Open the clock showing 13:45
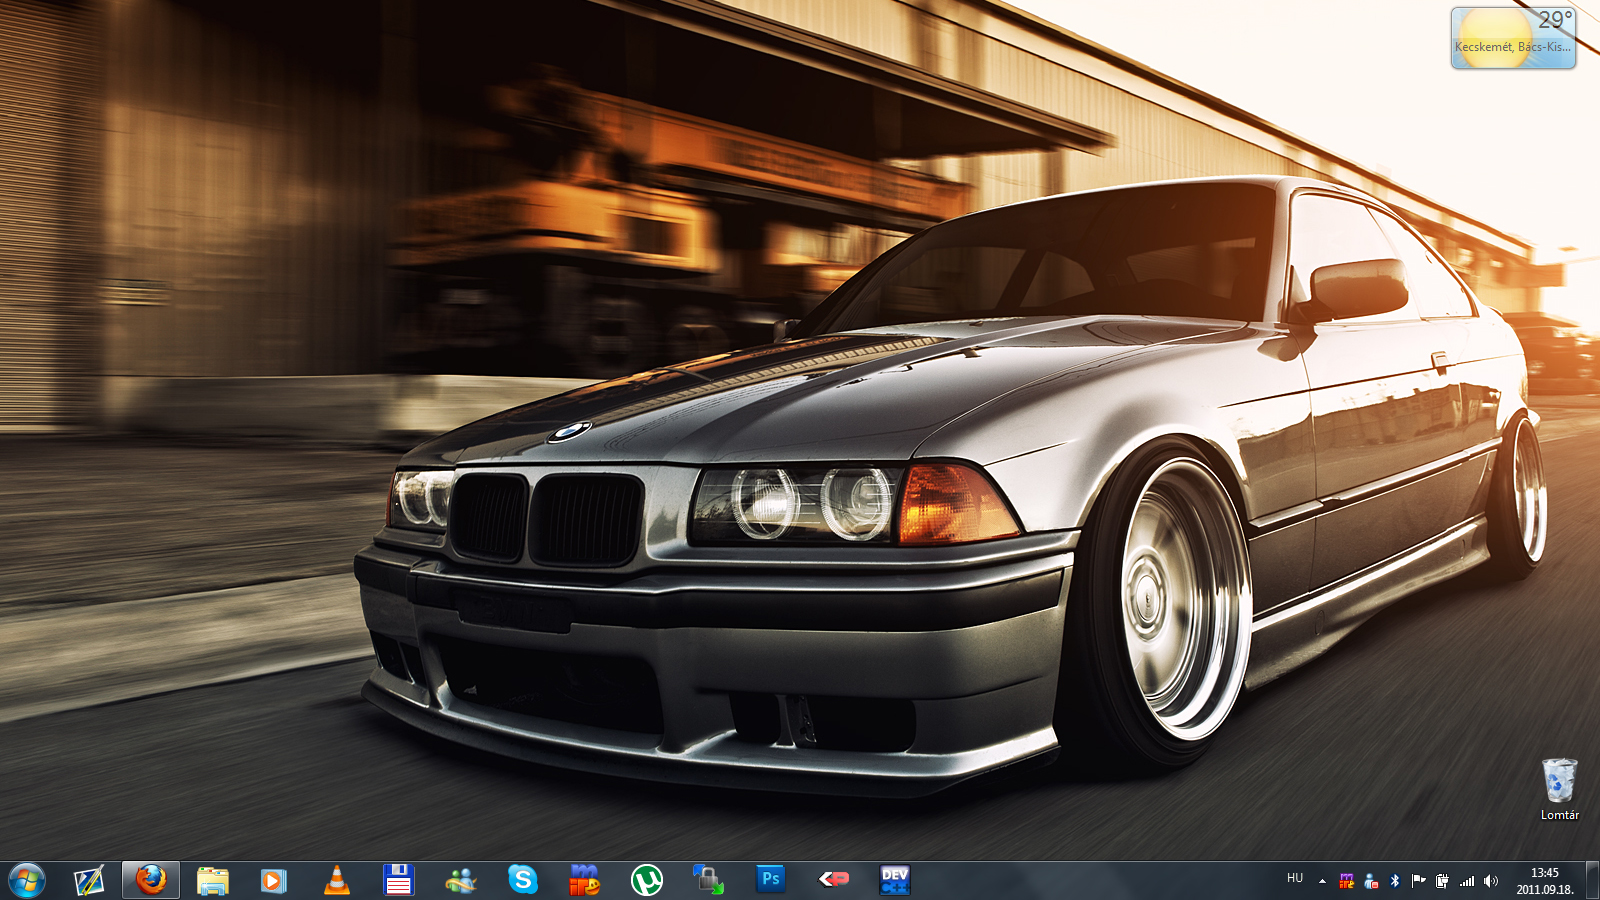1600x900 pixels. [1545, 881]
